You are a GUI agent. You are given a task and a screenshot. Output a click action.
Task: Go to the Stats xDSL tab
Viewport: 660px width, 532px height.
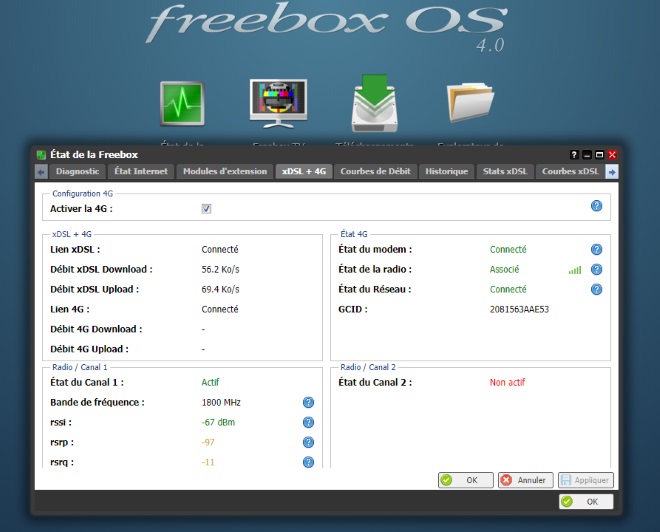(505, 172)
